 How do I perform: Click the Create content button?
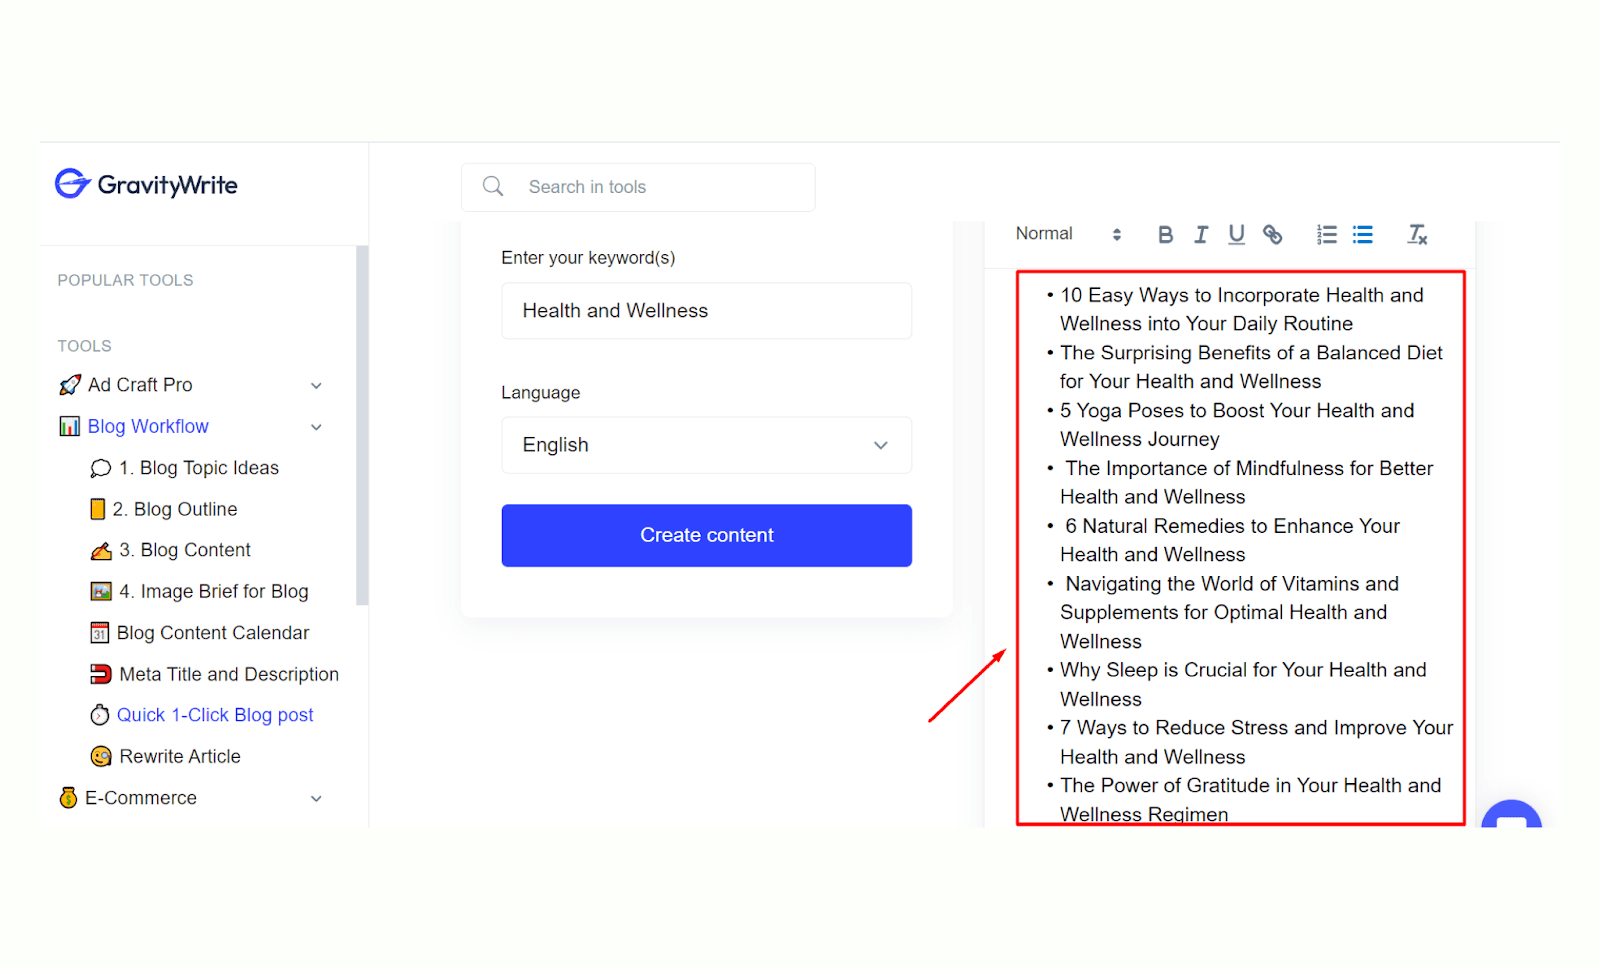click(706, 535)
